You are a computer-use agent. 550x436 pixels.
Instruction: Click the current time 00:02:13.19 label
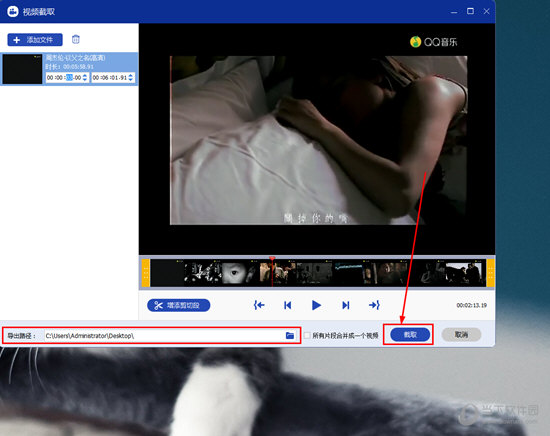click(x=471, y=305)
